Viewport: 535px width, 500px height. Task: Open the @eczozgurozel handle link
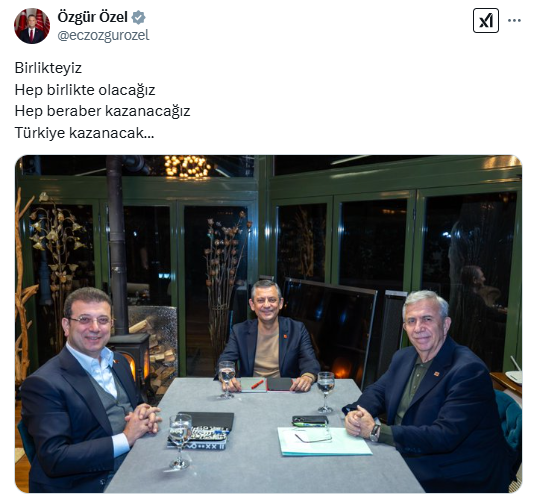pos(103,35)
